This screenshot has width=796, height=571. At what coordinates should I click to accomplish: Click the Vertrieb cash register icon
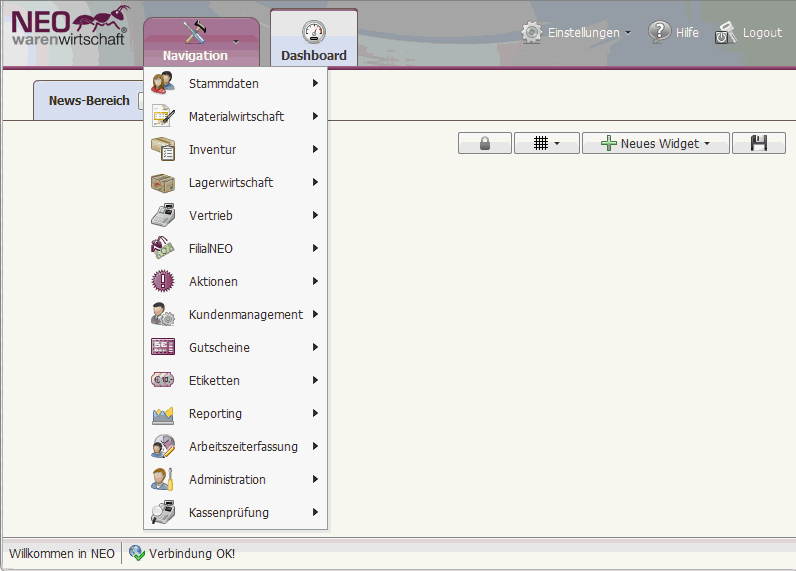pos(163,215)
